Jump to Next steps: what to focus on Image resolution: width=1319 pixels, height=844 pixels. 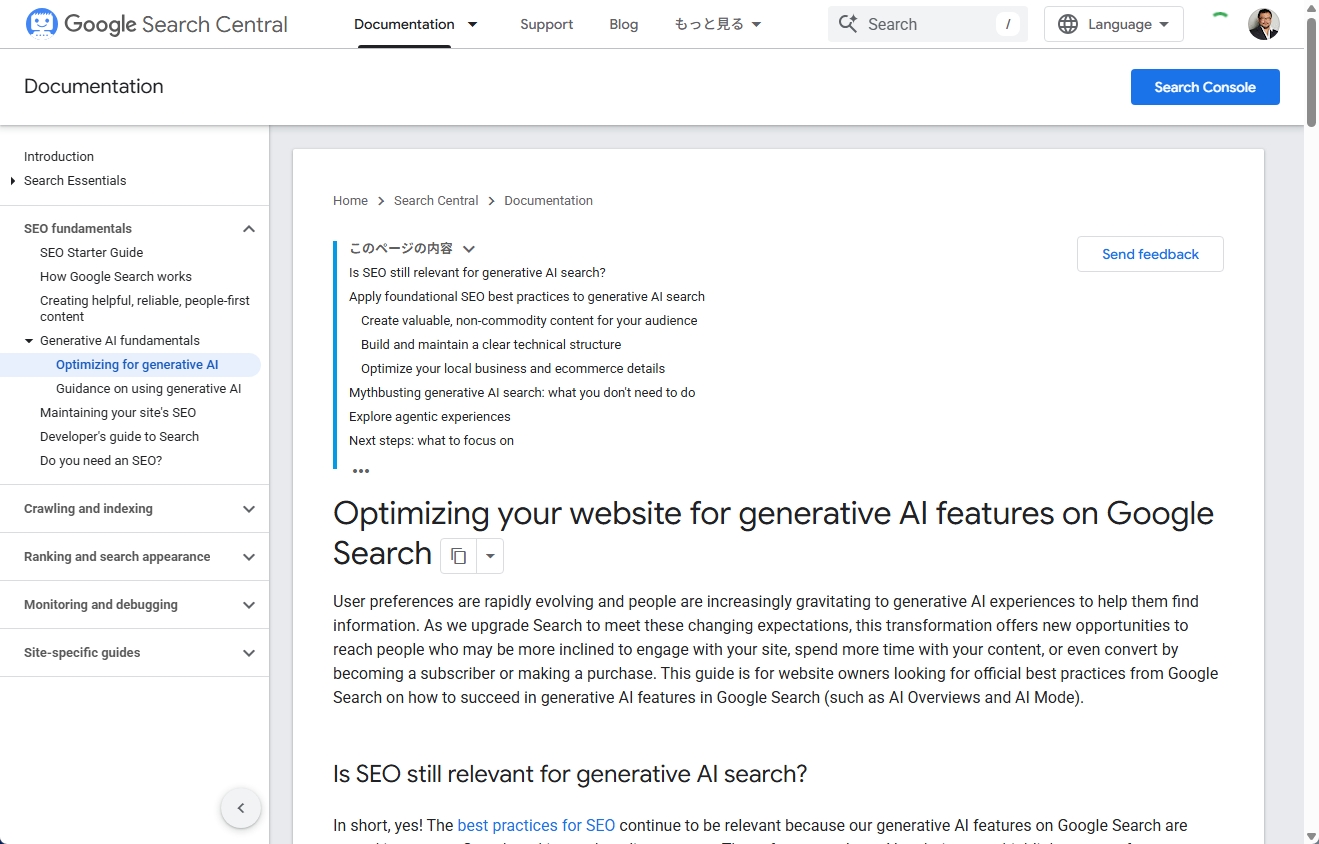431,441
